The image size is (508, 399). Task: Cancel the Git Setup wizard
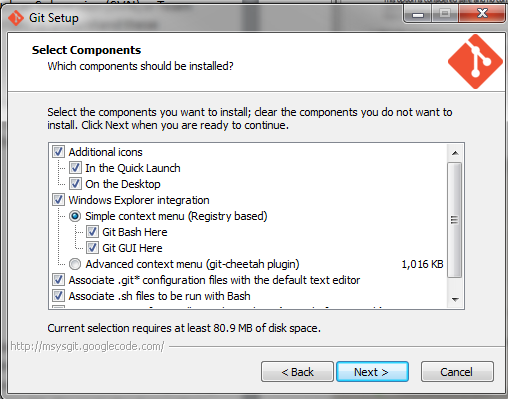click(457, 372)
